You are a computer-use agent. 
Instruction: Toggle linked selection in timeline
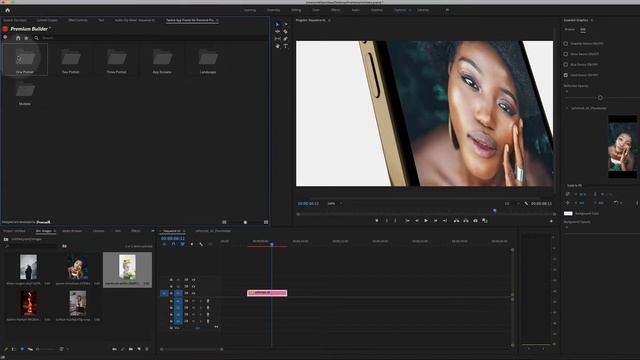click(x=182, y=244)
